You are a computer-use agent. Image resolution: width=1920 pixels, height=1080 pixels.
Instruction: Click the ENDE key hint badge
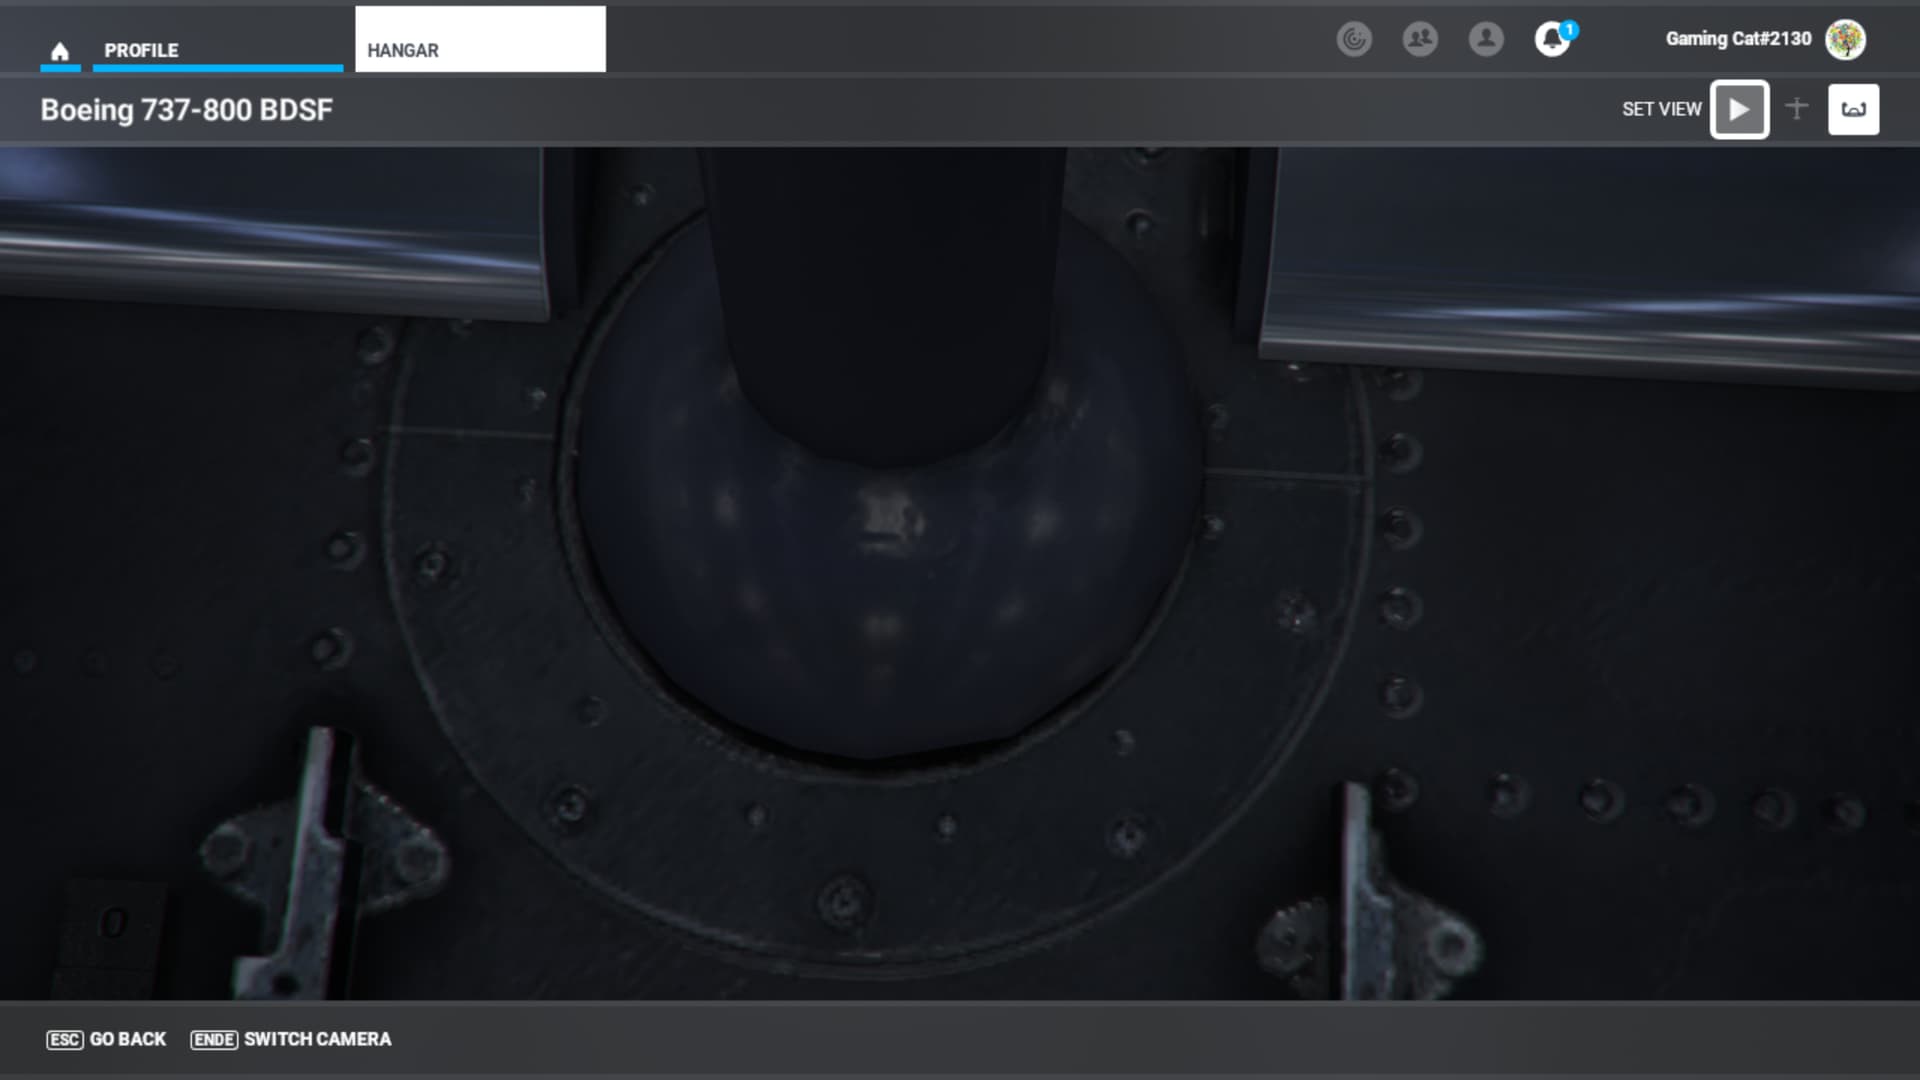click(x=214, y=1039)
